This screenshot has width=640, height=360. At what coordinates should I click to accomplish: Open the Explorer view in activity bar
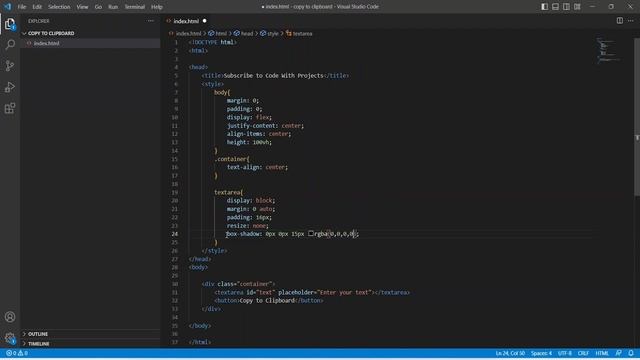pos(10,24)
